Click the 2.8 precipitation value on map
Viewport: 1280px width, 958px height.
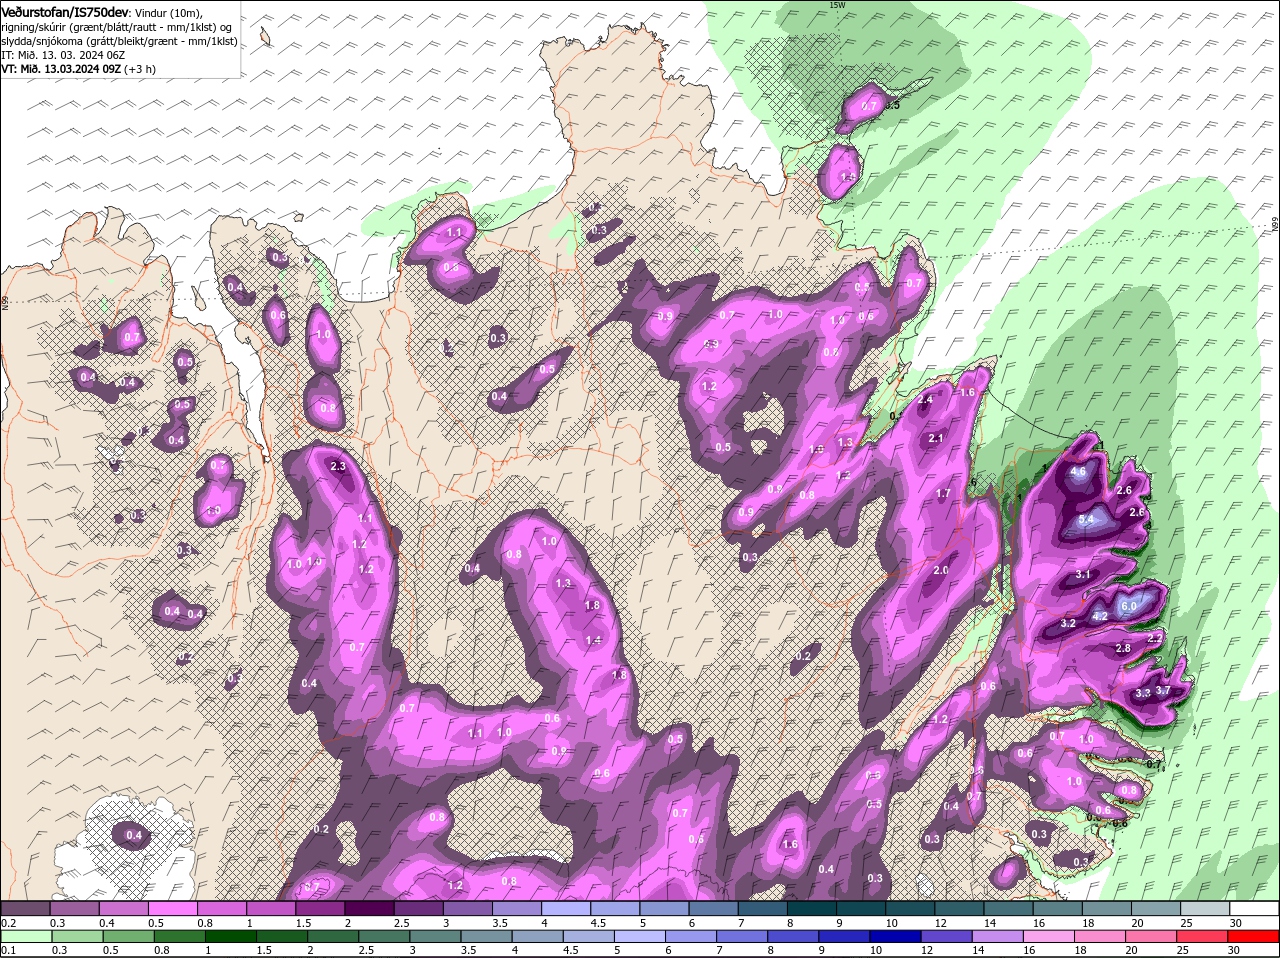click(x=1123, y=648)
